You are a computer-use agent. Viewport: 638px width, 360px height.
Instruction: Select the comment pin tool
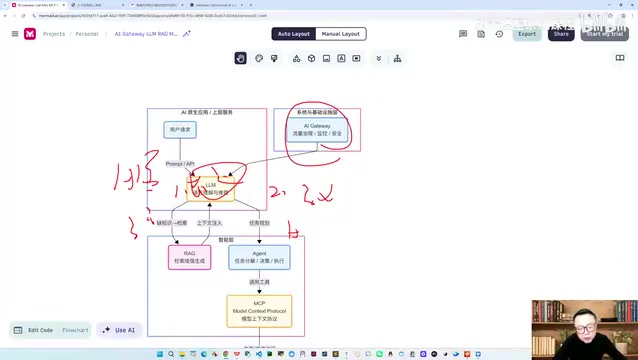pyautogui.click(x=274, y=58)
